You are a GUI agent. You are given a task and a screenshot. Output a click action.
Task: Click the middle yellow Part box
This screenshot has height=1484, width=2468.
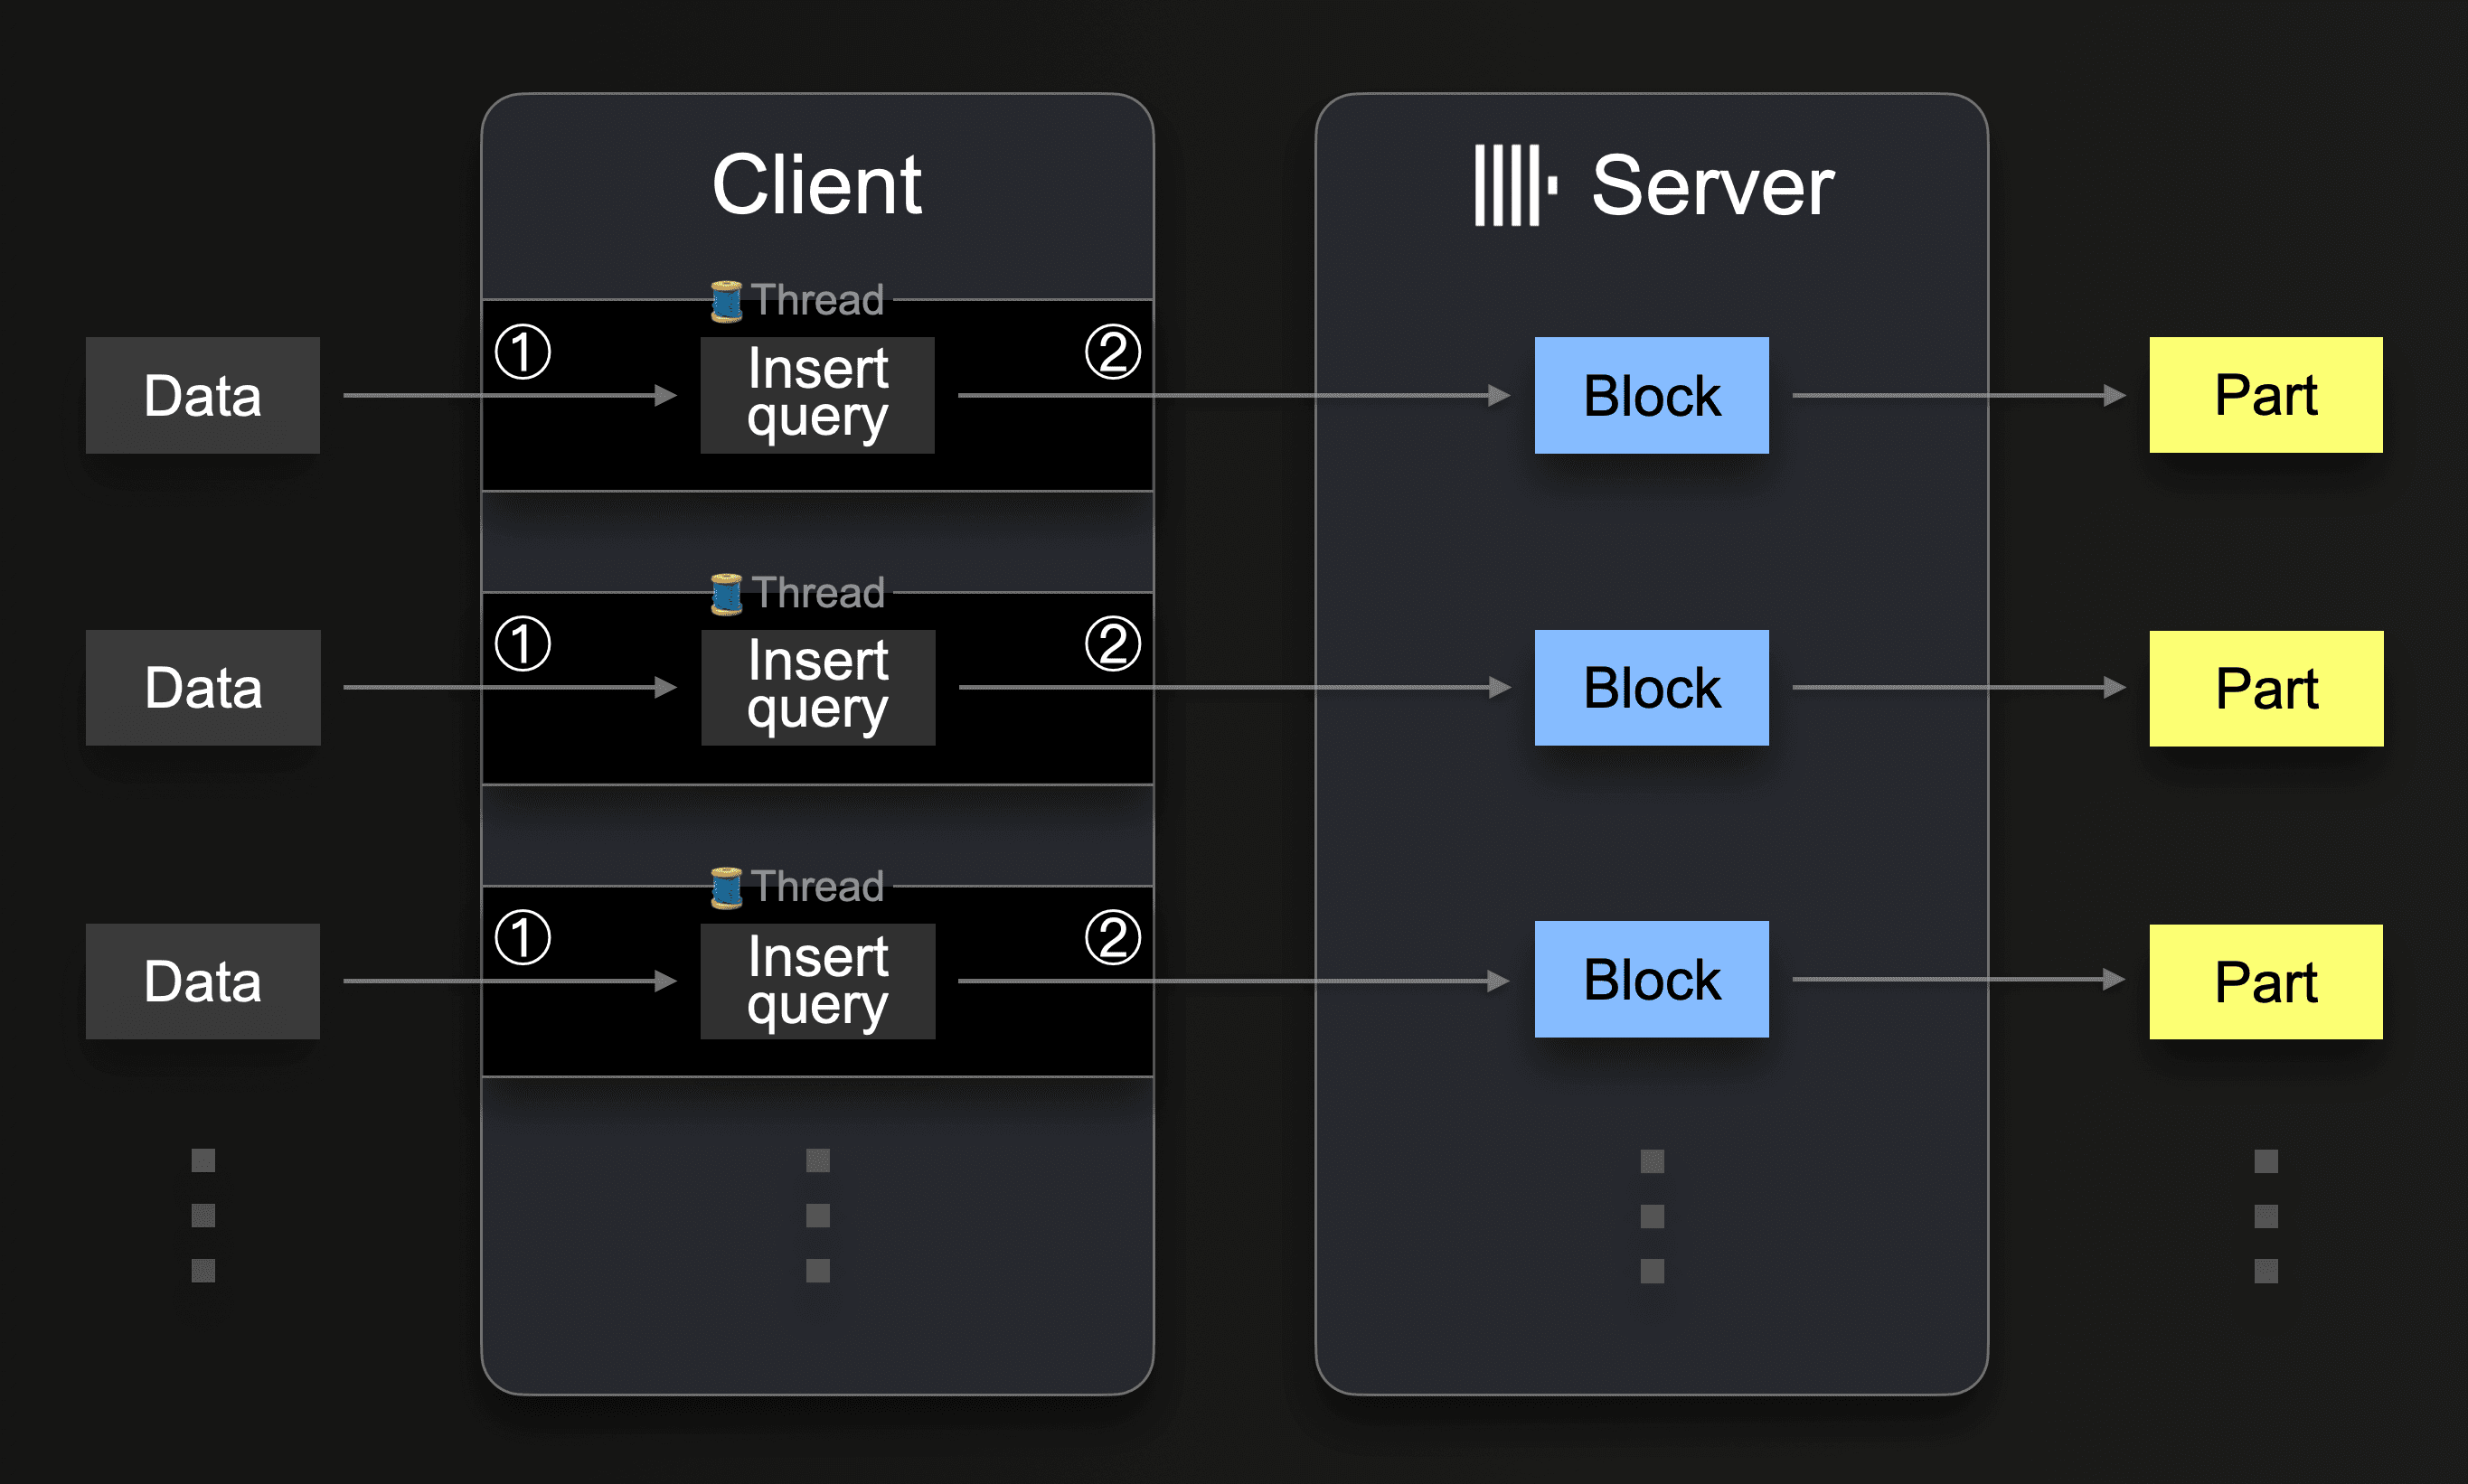tap(2266, 688)
